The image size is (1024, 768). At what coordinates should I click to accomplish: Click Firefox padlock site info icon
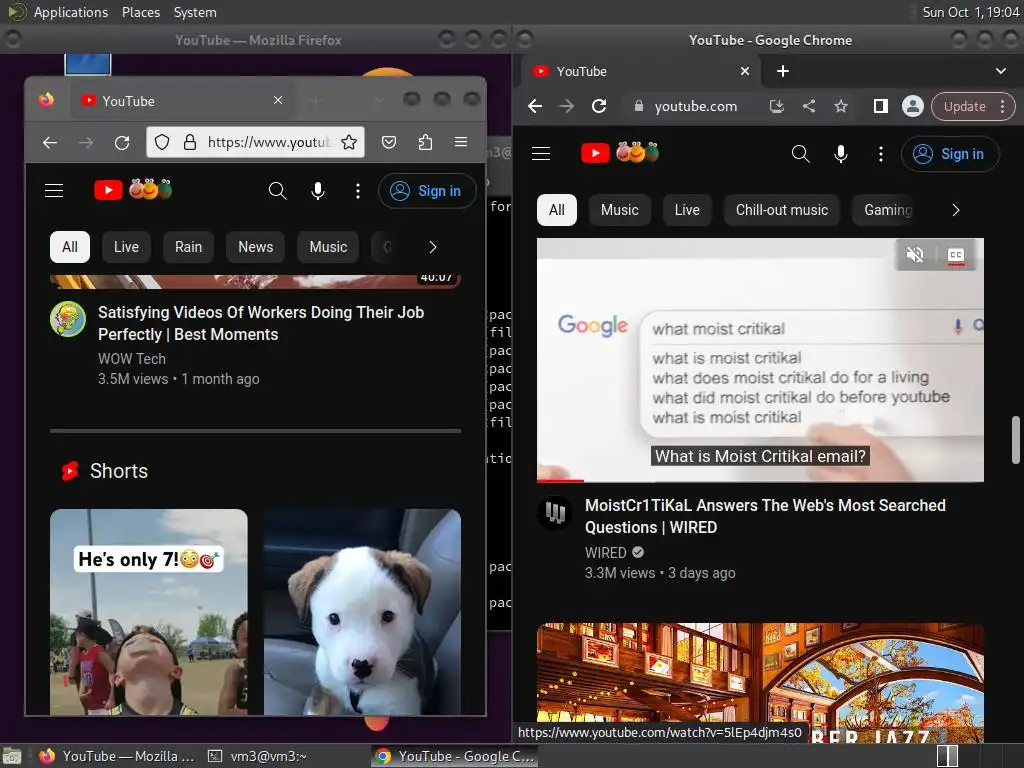190,142
